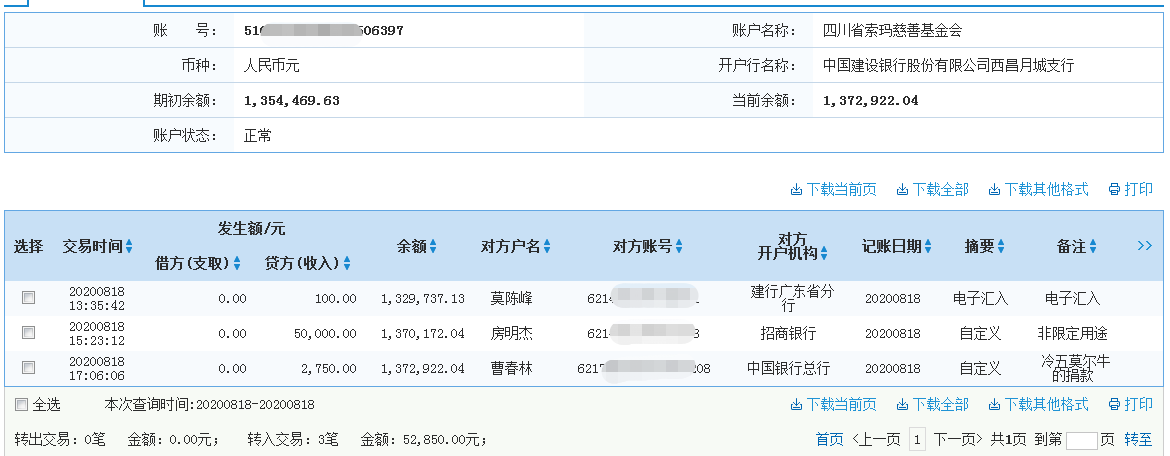Click bottom 下载全部 link
The height and width of the screenshot is (456, 1170).
[x=932, y=405]
